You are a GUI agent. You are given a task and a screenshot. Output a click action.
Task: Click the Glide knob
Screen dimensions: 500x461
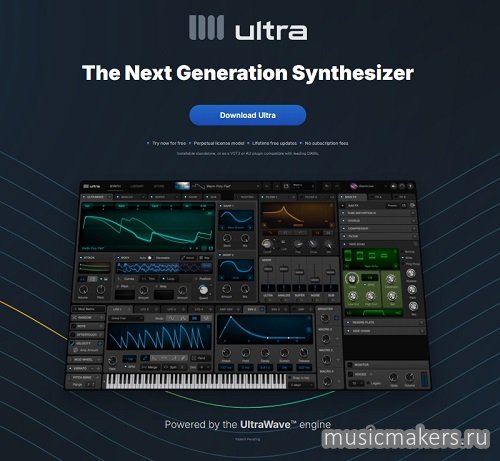point(393,377)
